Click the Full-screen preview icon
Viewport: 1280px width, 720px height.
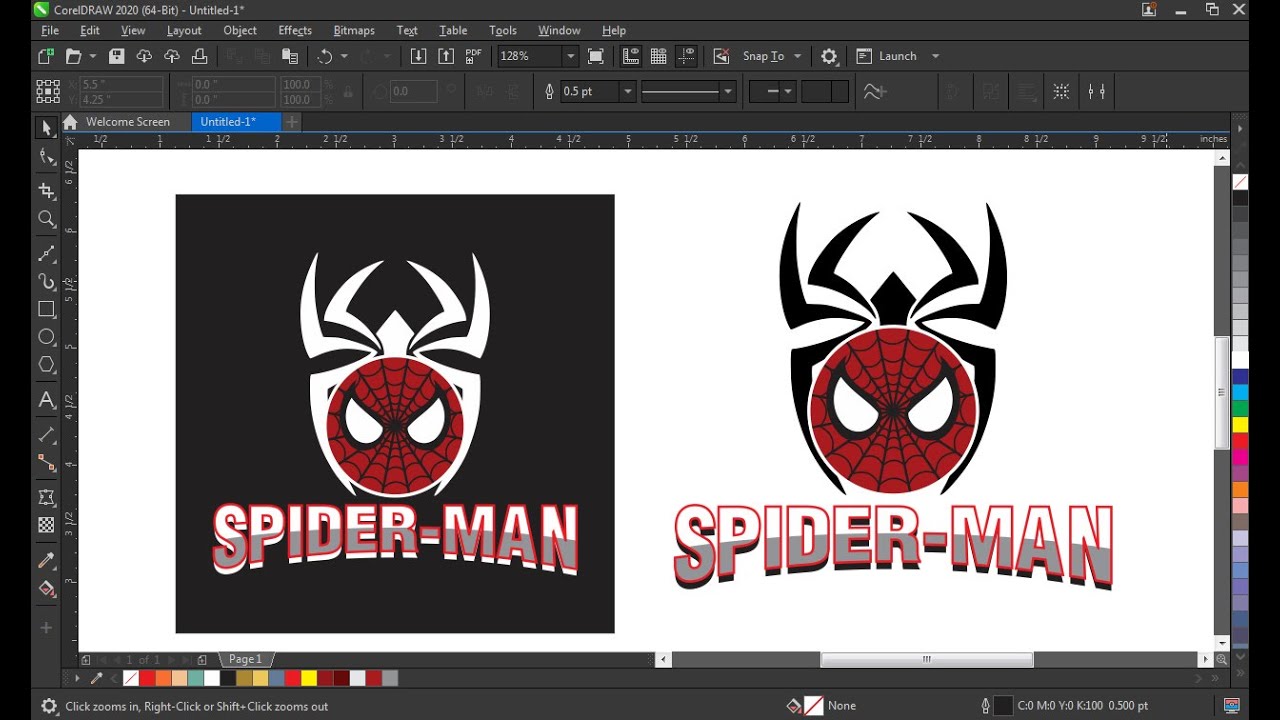pos(596,56)
